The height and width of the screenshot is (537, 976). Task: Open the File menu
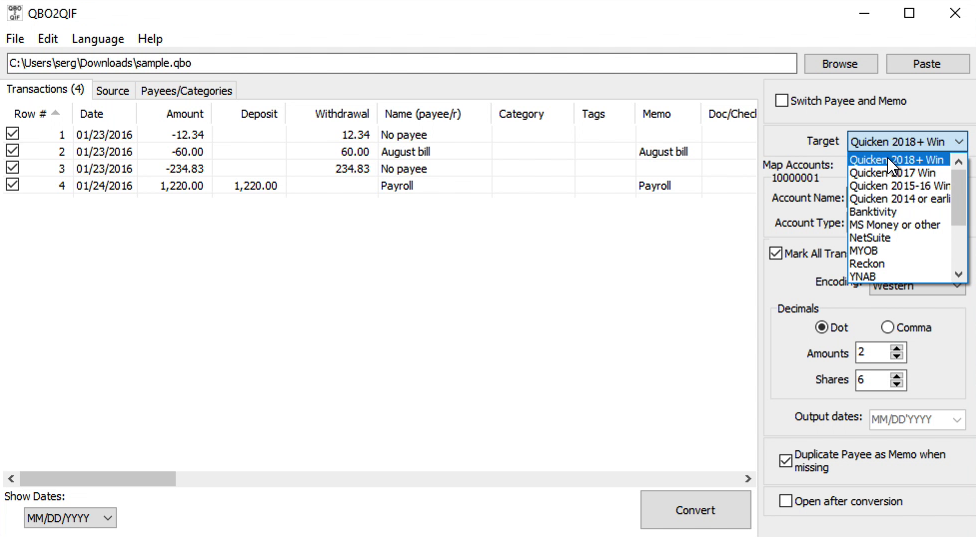pyautogui.click(x=15, y=39)
